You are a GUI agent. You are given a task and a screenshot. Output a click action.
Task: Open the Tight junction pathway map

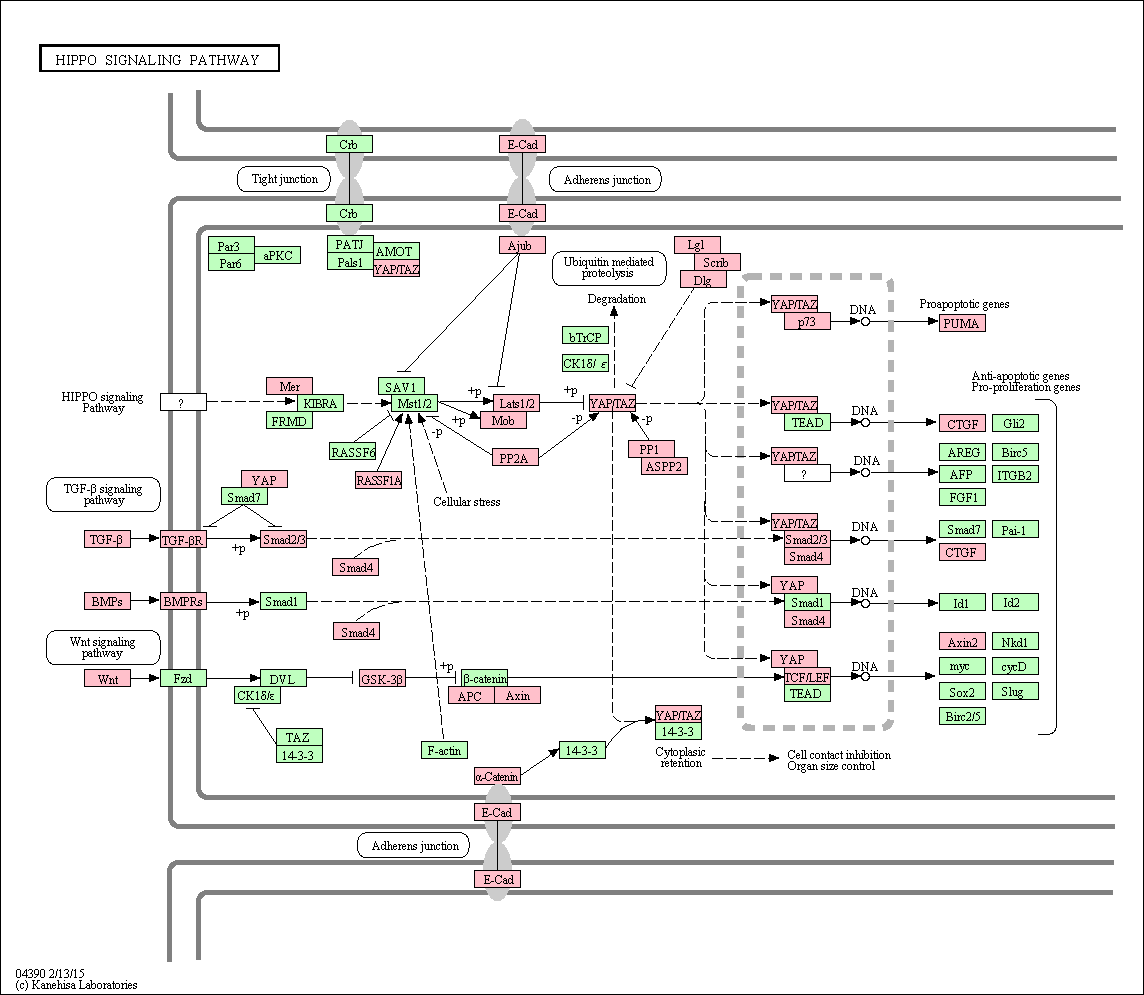coord(285,179)
